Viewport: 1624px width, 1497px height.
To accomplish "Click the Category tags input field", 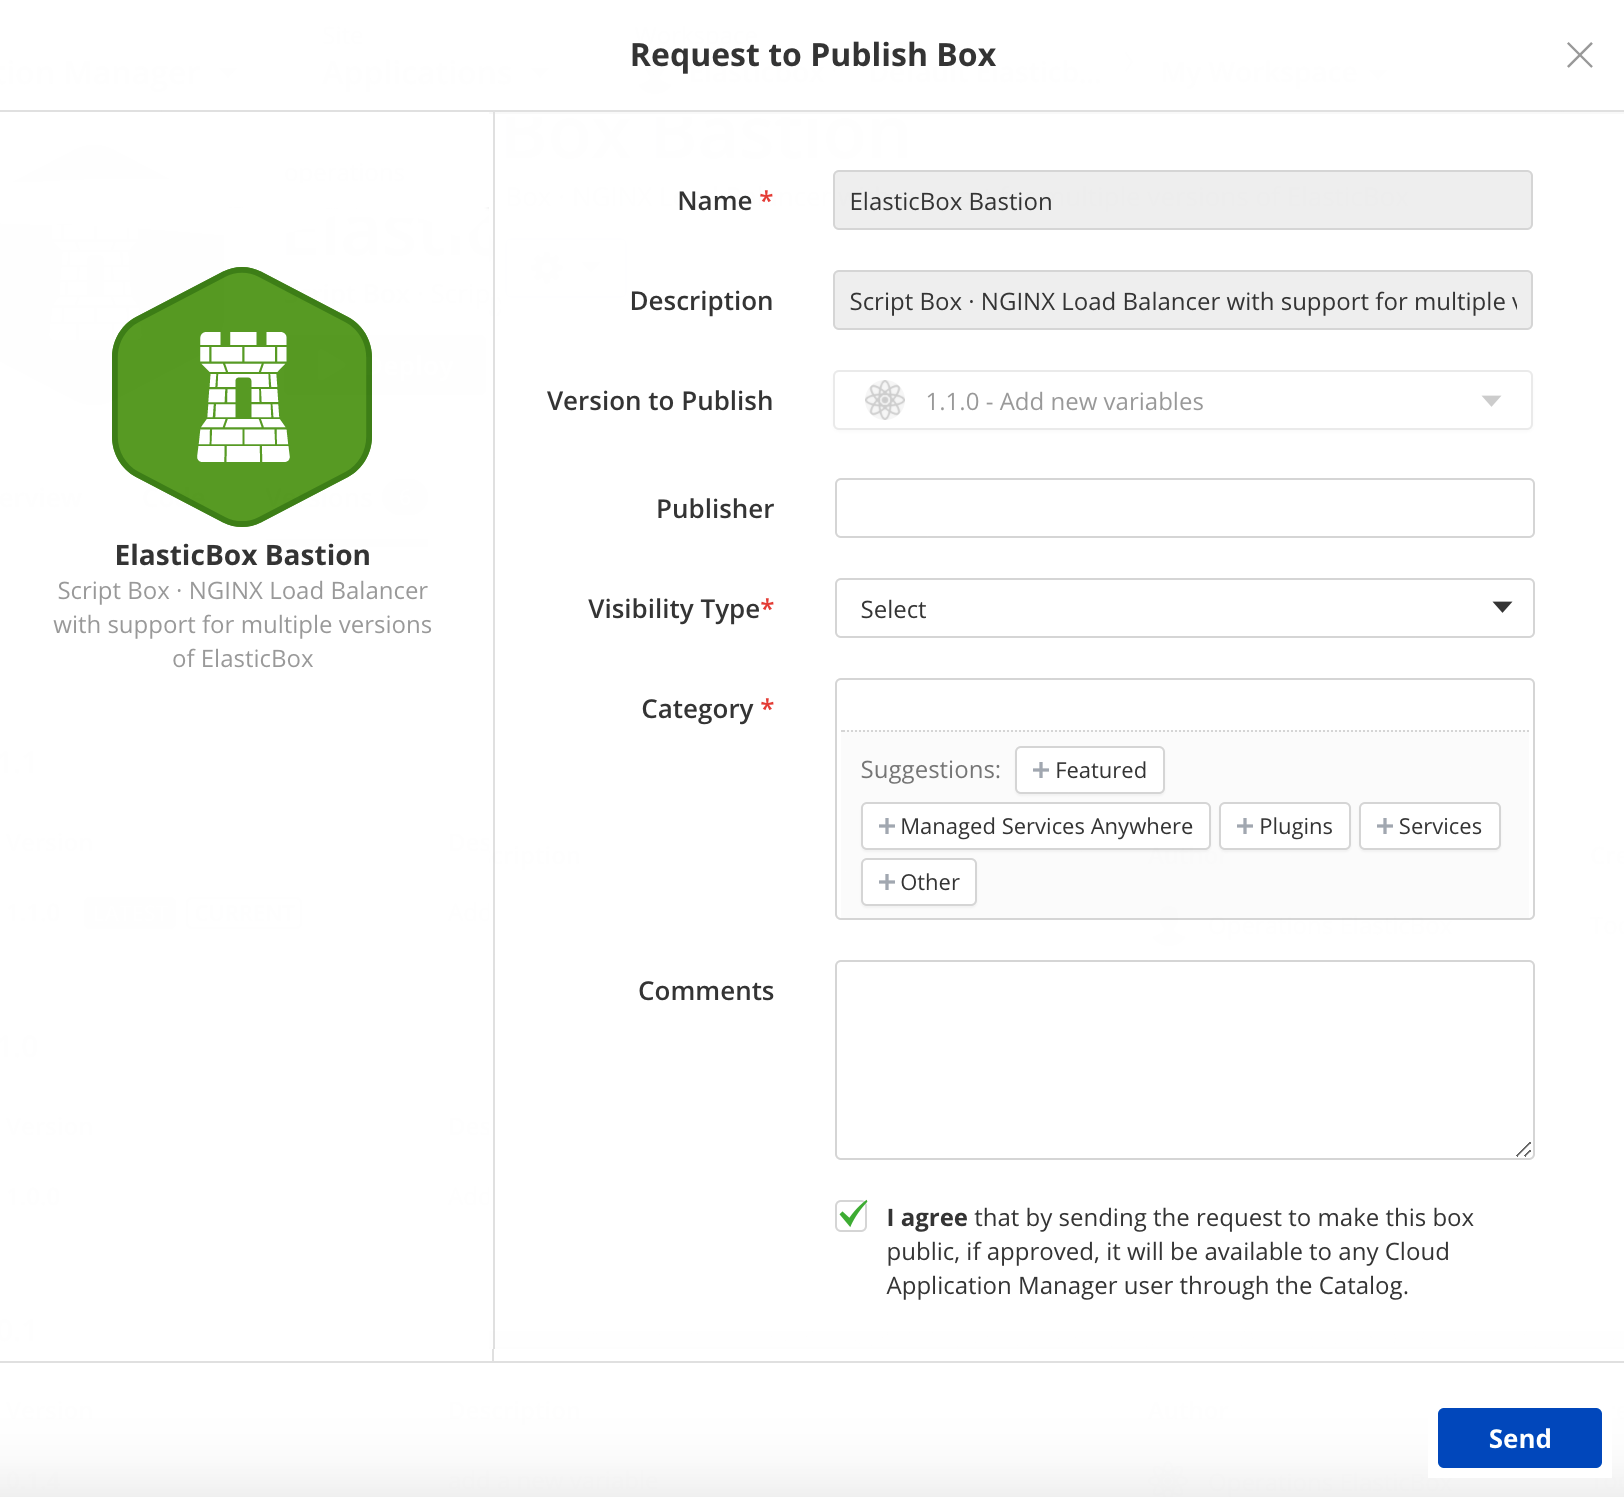I will 1185,706.
